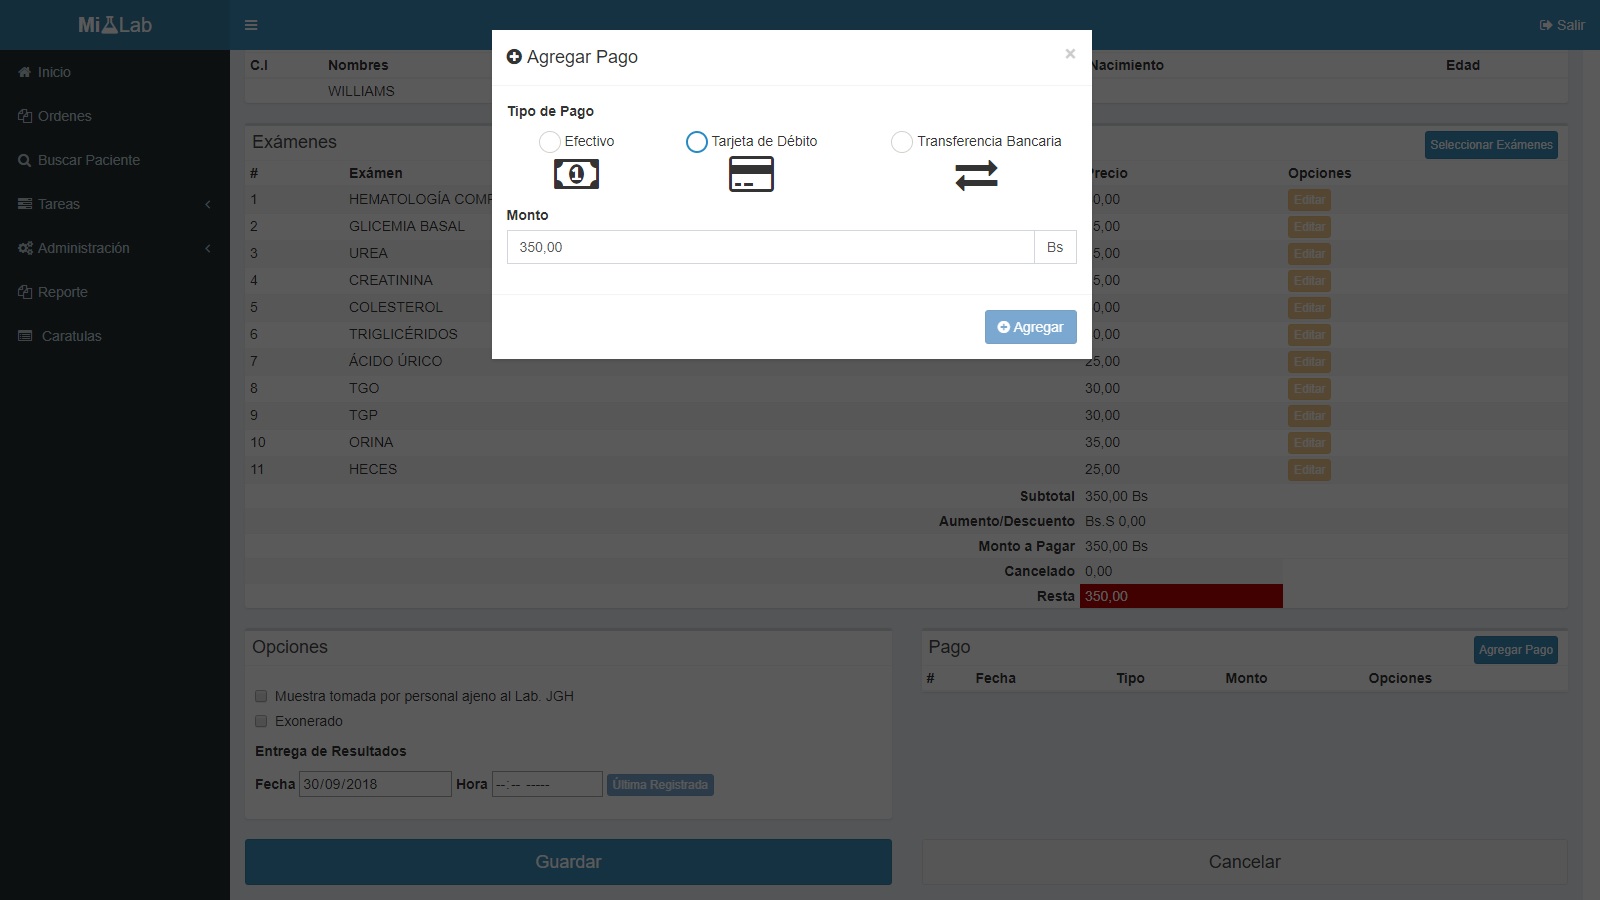Click the Cancelar button

1244,862
